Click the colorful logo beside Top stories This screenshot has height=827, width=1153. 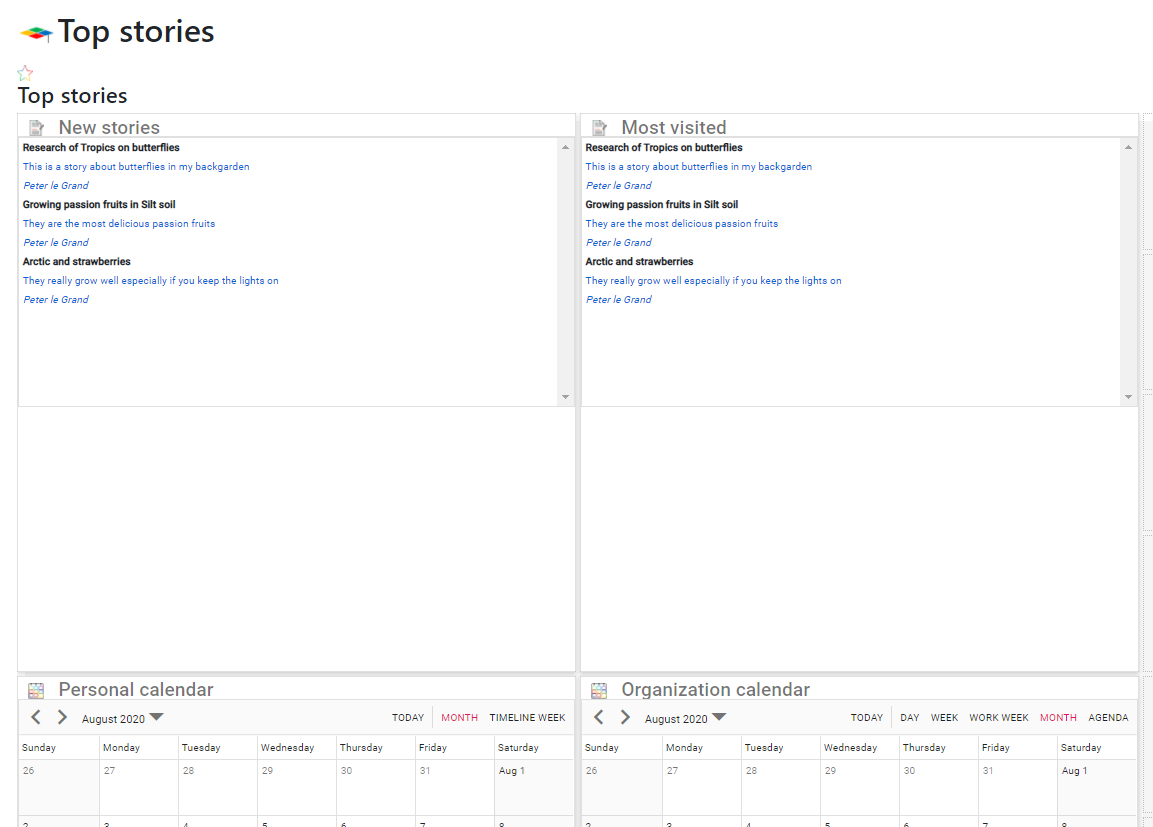tap(36, 33)
